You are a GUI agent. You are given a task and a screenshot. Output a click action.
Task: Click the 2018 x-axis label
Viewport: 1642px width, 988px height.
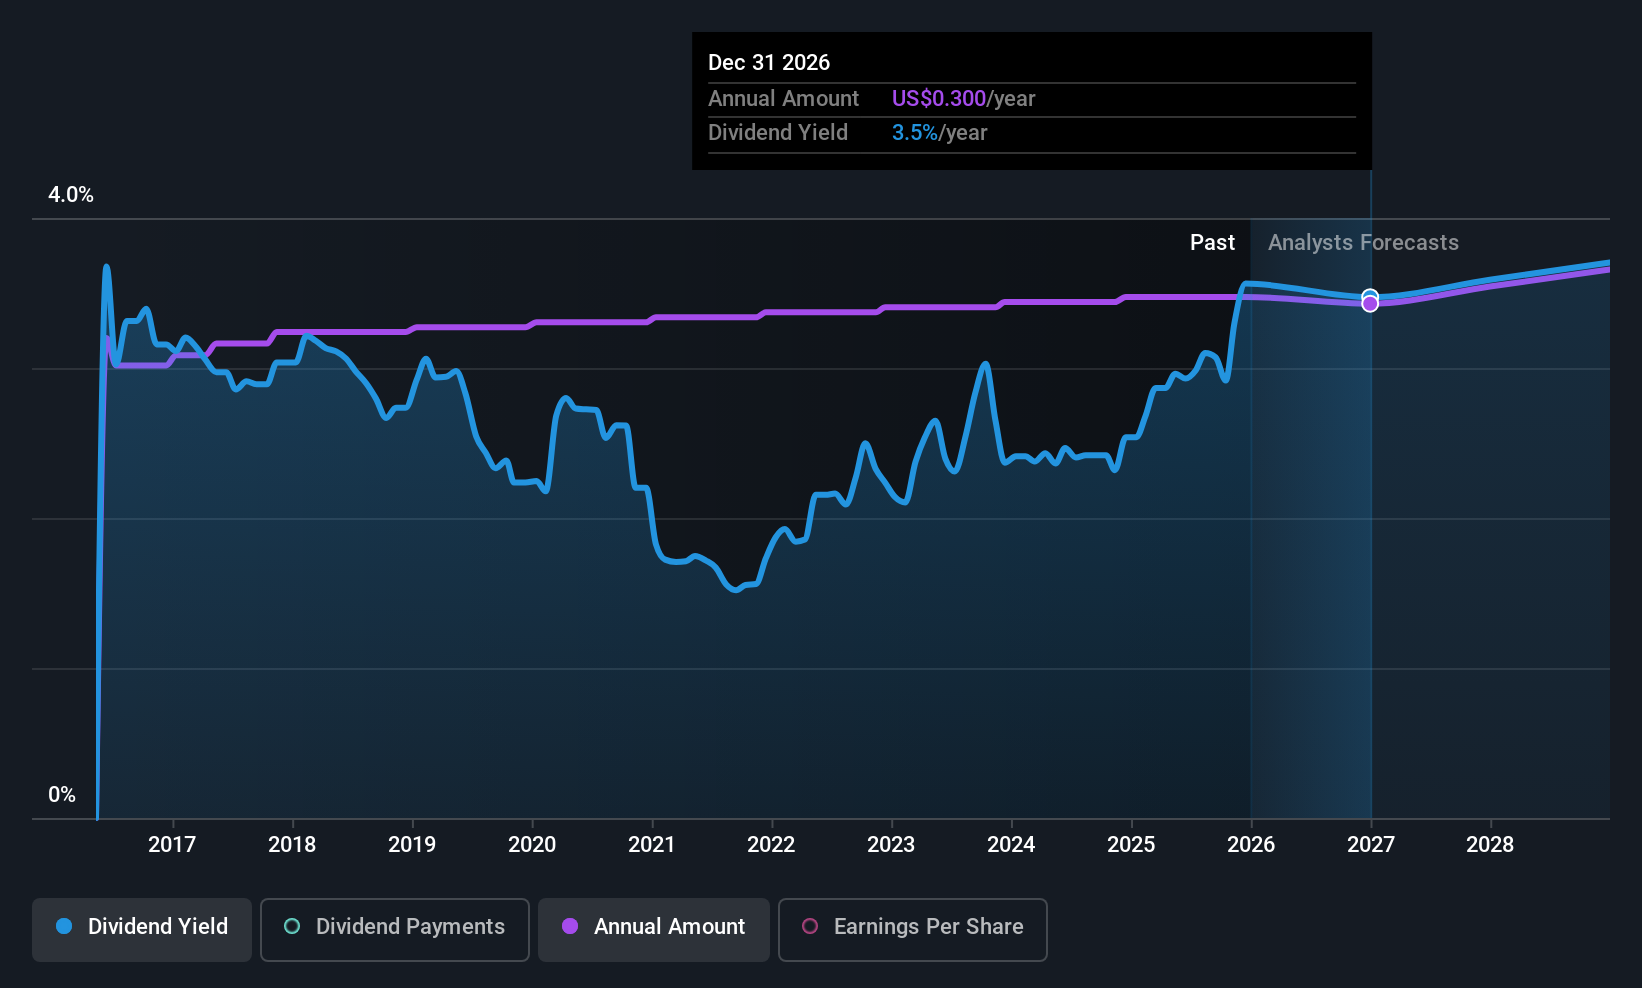[x=292, y=845]
